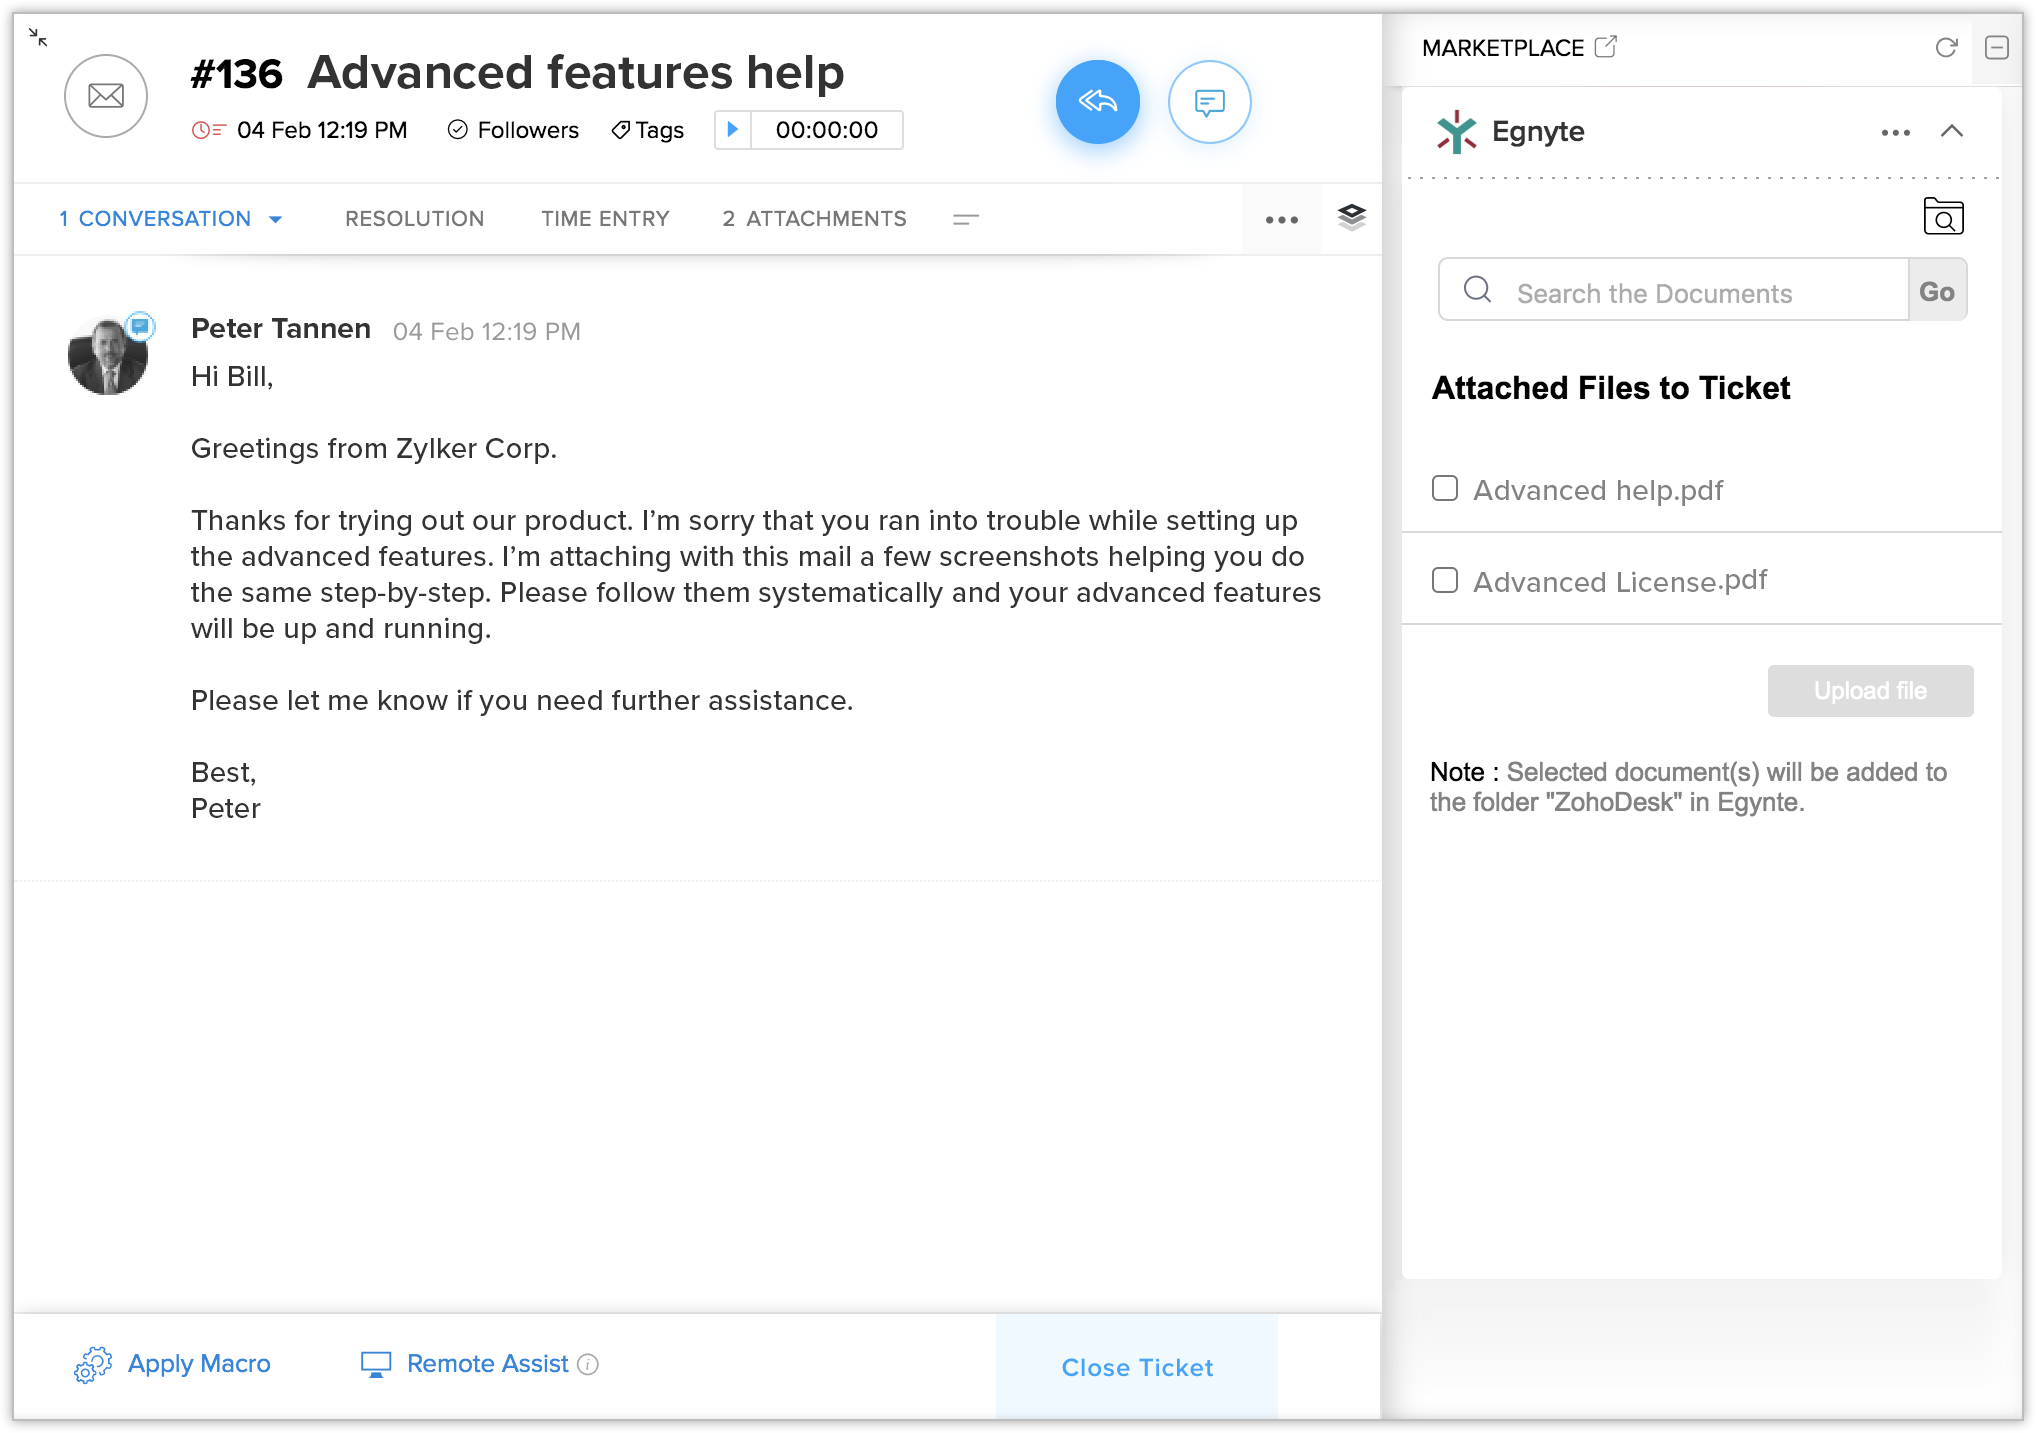Click the shrink view arrows icon

[38, 38]
